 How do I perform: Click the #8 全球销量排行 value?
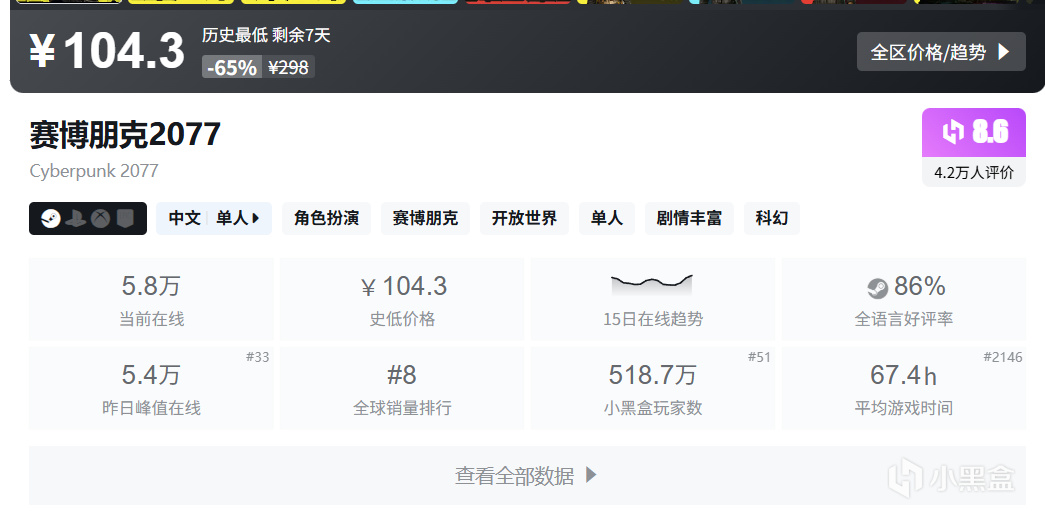(402, 375)
